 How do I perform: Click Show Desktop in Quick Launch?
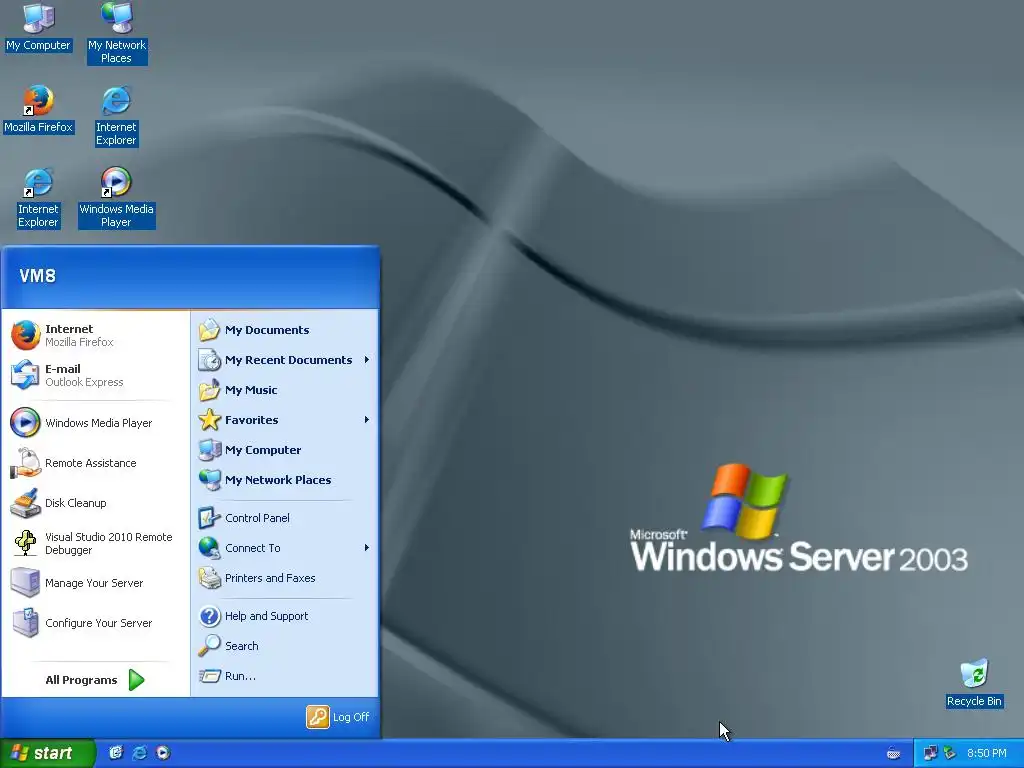click(116, 753)
